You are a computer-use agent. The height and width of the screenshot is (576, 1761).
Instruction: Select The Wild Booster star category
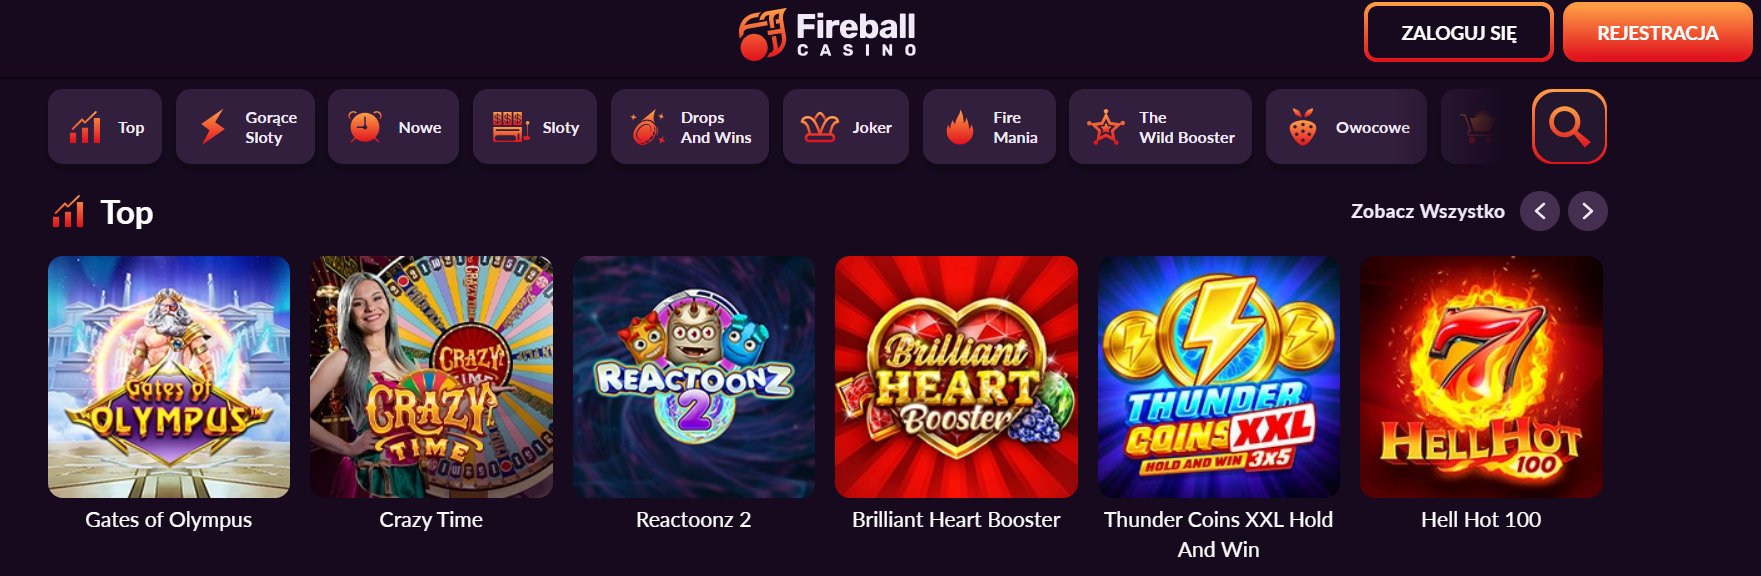(x=1160, y=126)
